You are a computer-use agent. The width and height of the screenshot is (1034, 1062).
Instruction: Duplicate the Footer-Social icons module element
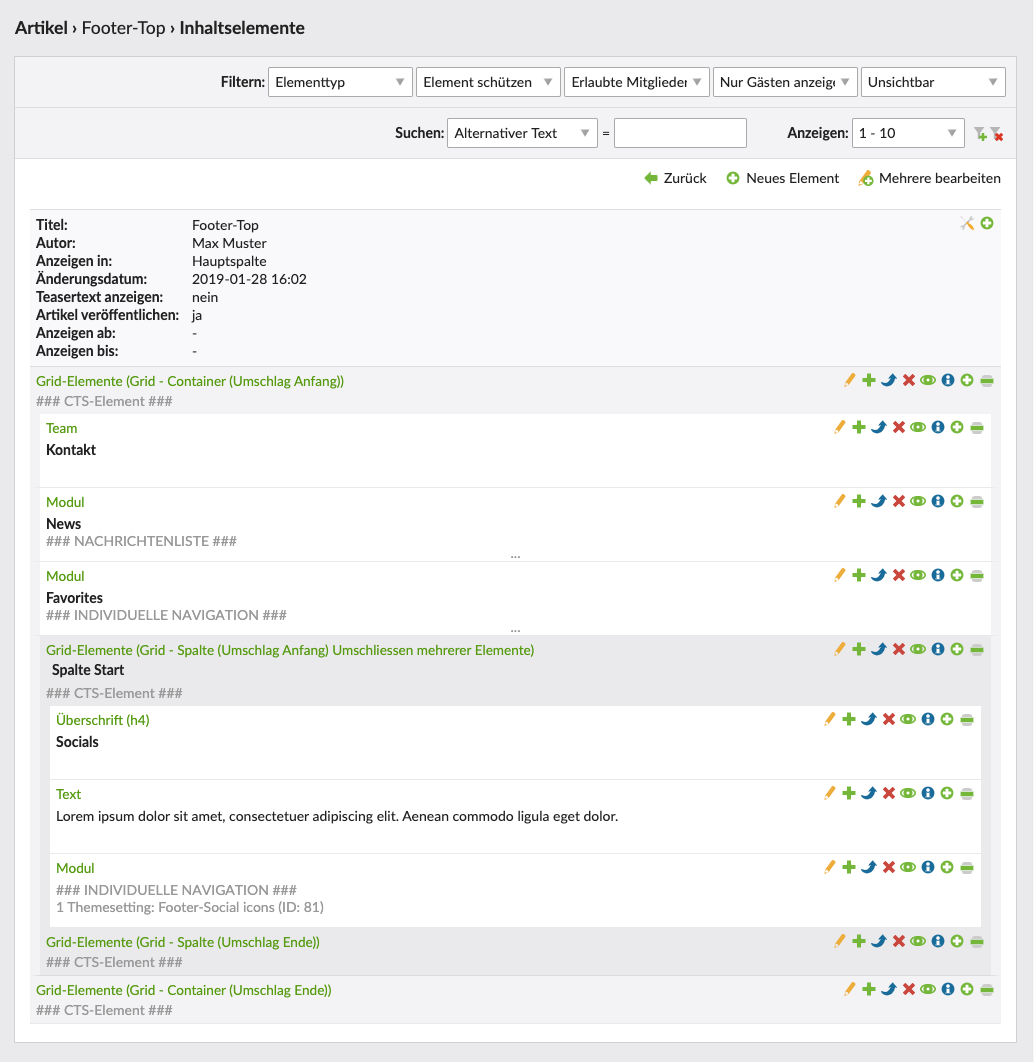(x=849, y=867)
